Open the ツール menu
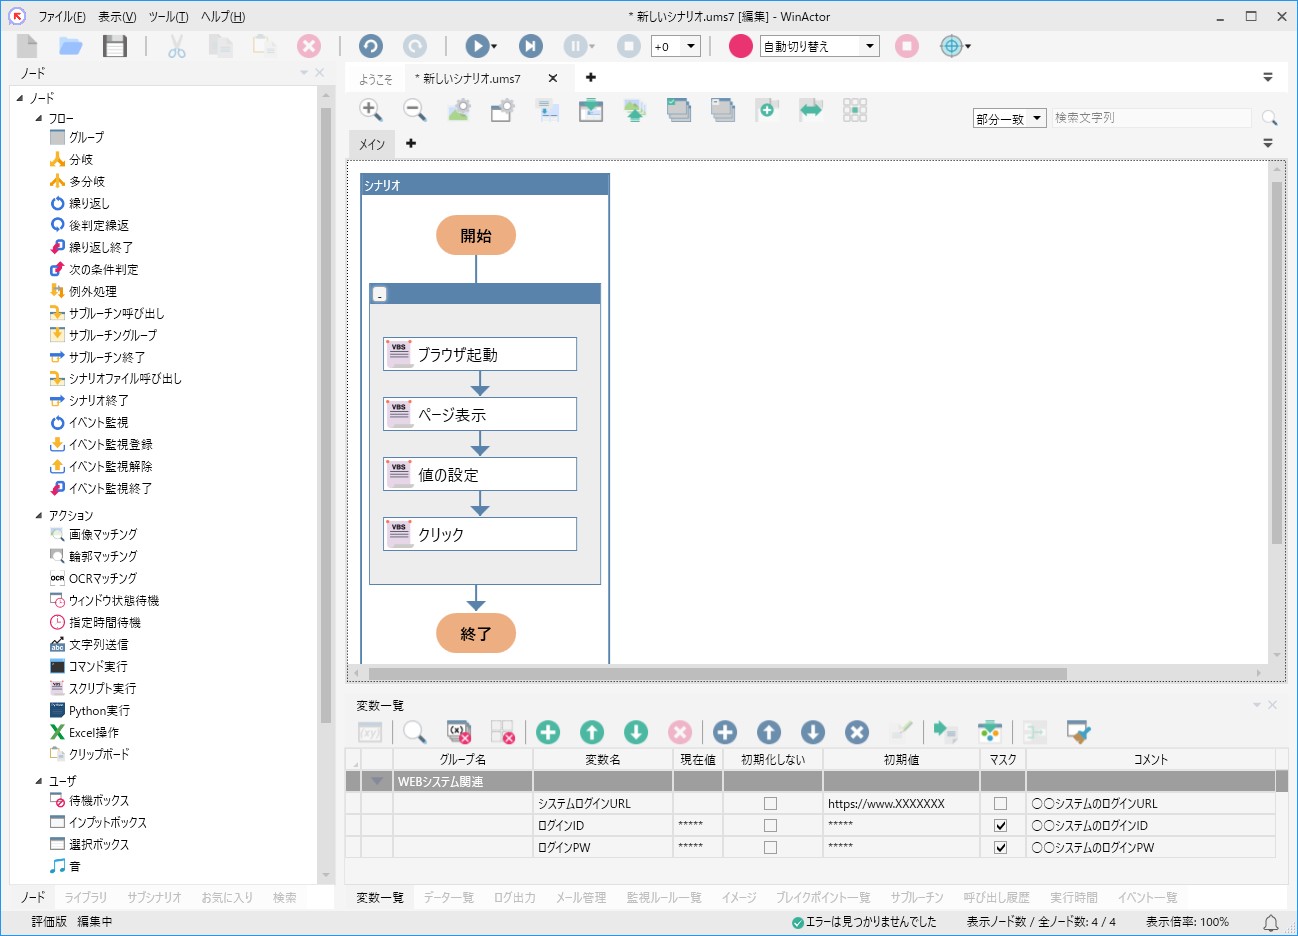 [x=167, y=17]
